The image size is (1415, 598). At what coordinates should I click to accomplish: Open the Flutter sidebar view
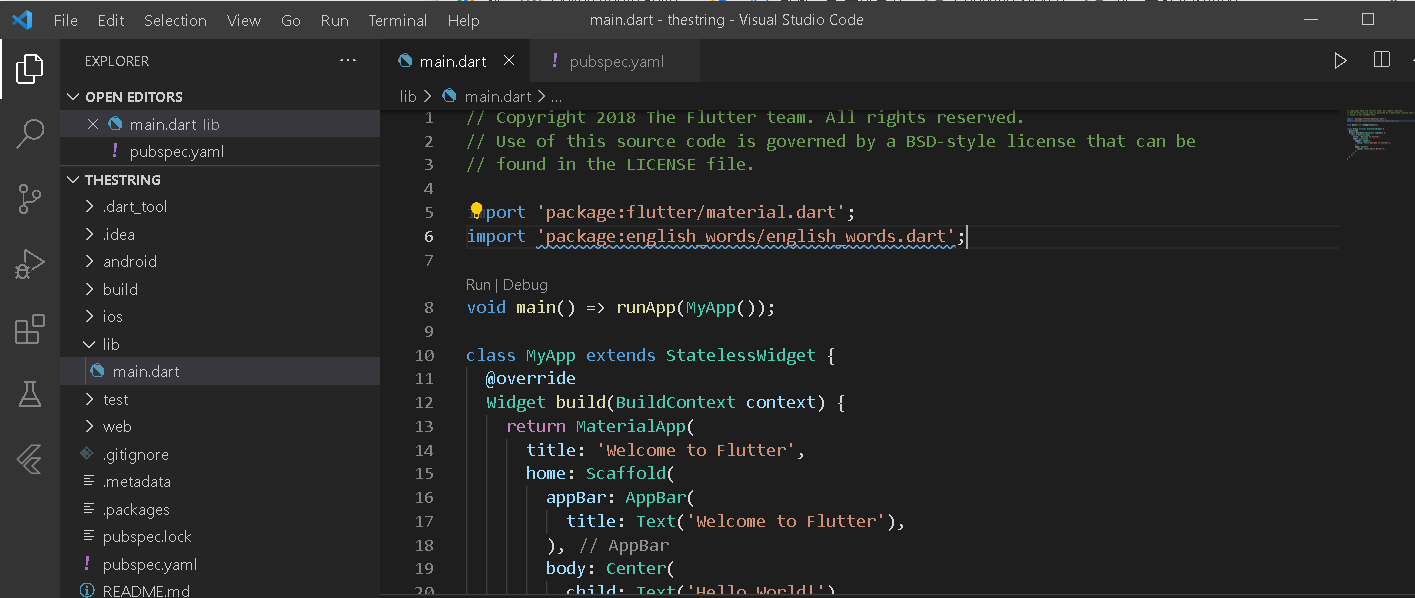click(30, 459)
